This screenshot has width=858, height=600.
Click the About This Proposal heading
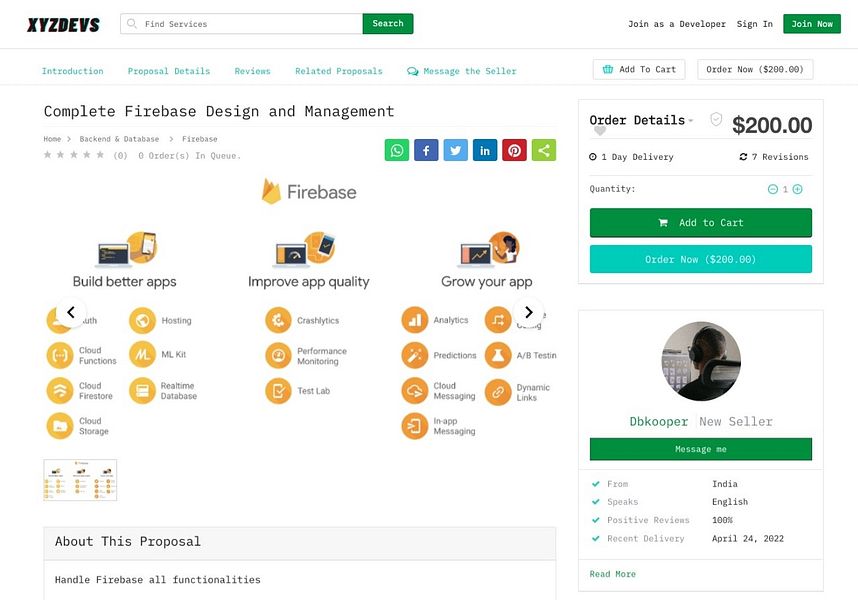pos(128,541)
